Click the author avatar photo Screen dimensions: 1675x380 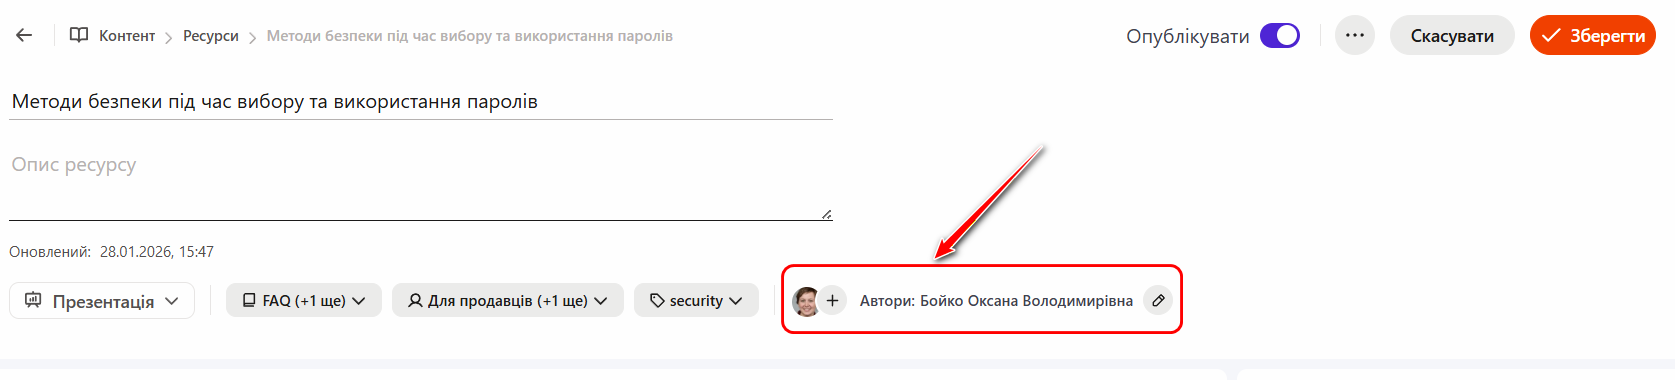(x=805, y=300)
